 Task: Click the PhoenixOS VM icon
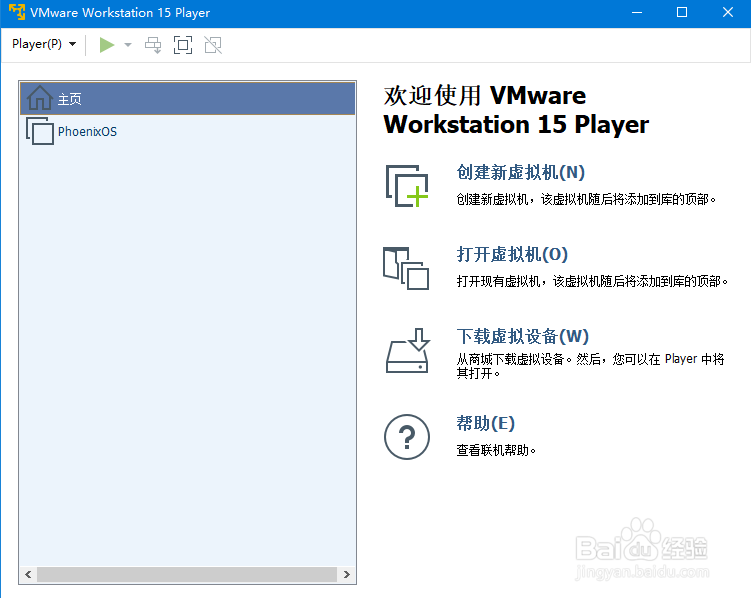tap(40, 131)
